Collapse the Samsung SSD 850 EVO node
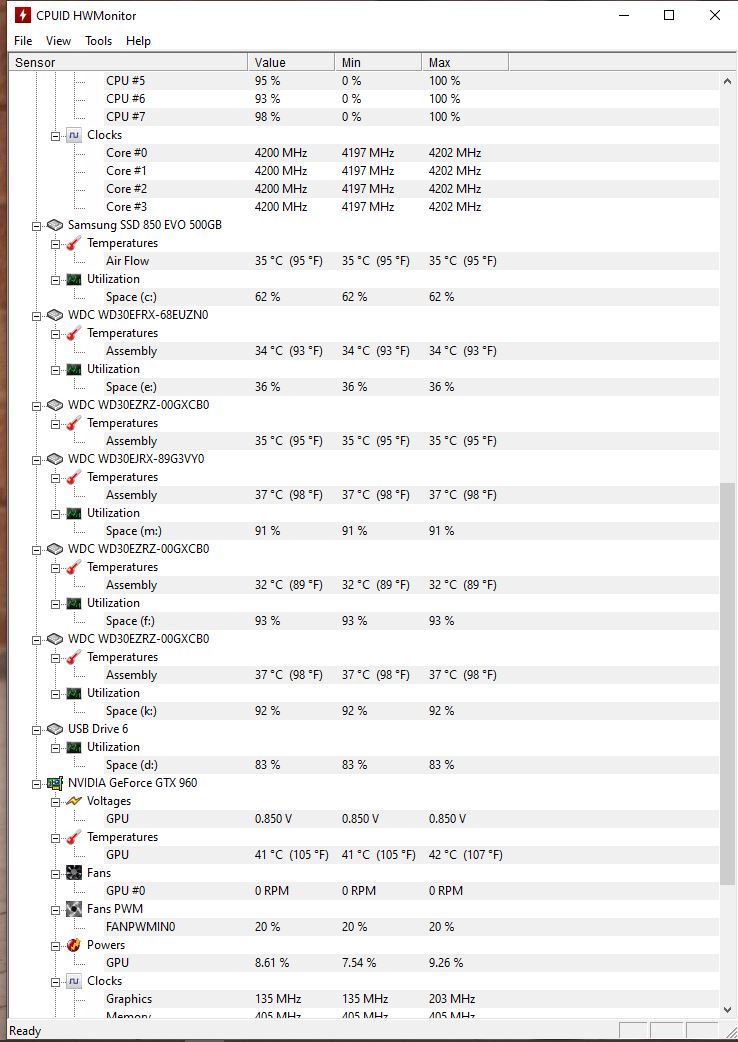This screenshot has height=1042, width=738. 36,225
